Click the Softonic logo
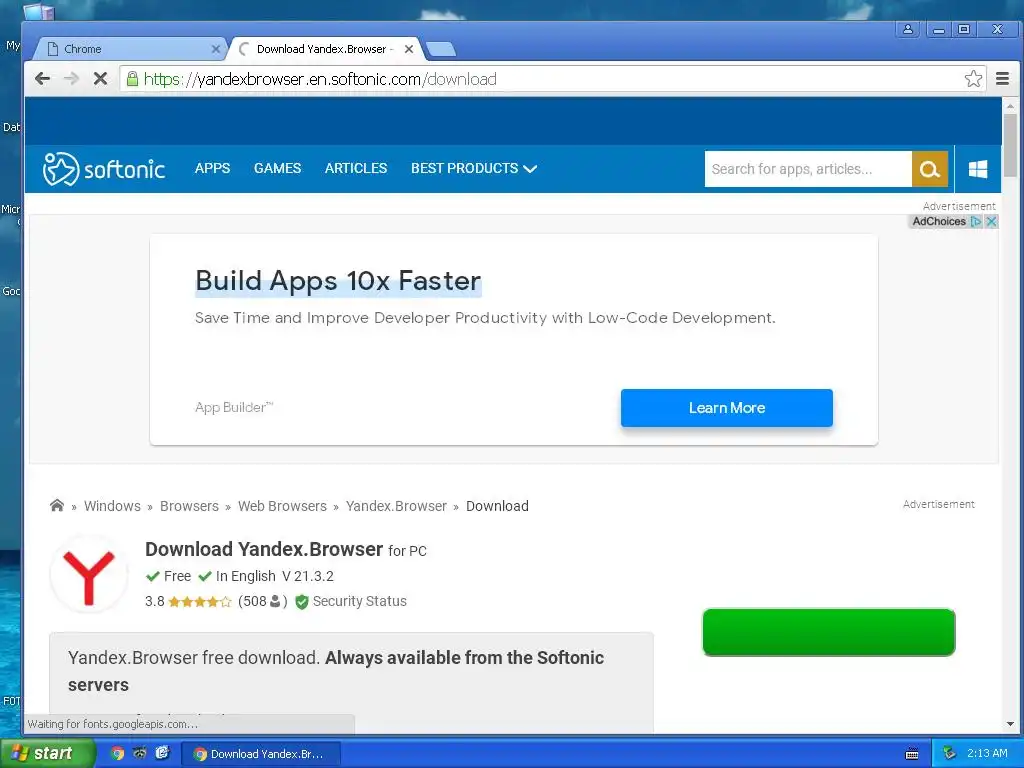1024x768 pixels. click(104, 169)
